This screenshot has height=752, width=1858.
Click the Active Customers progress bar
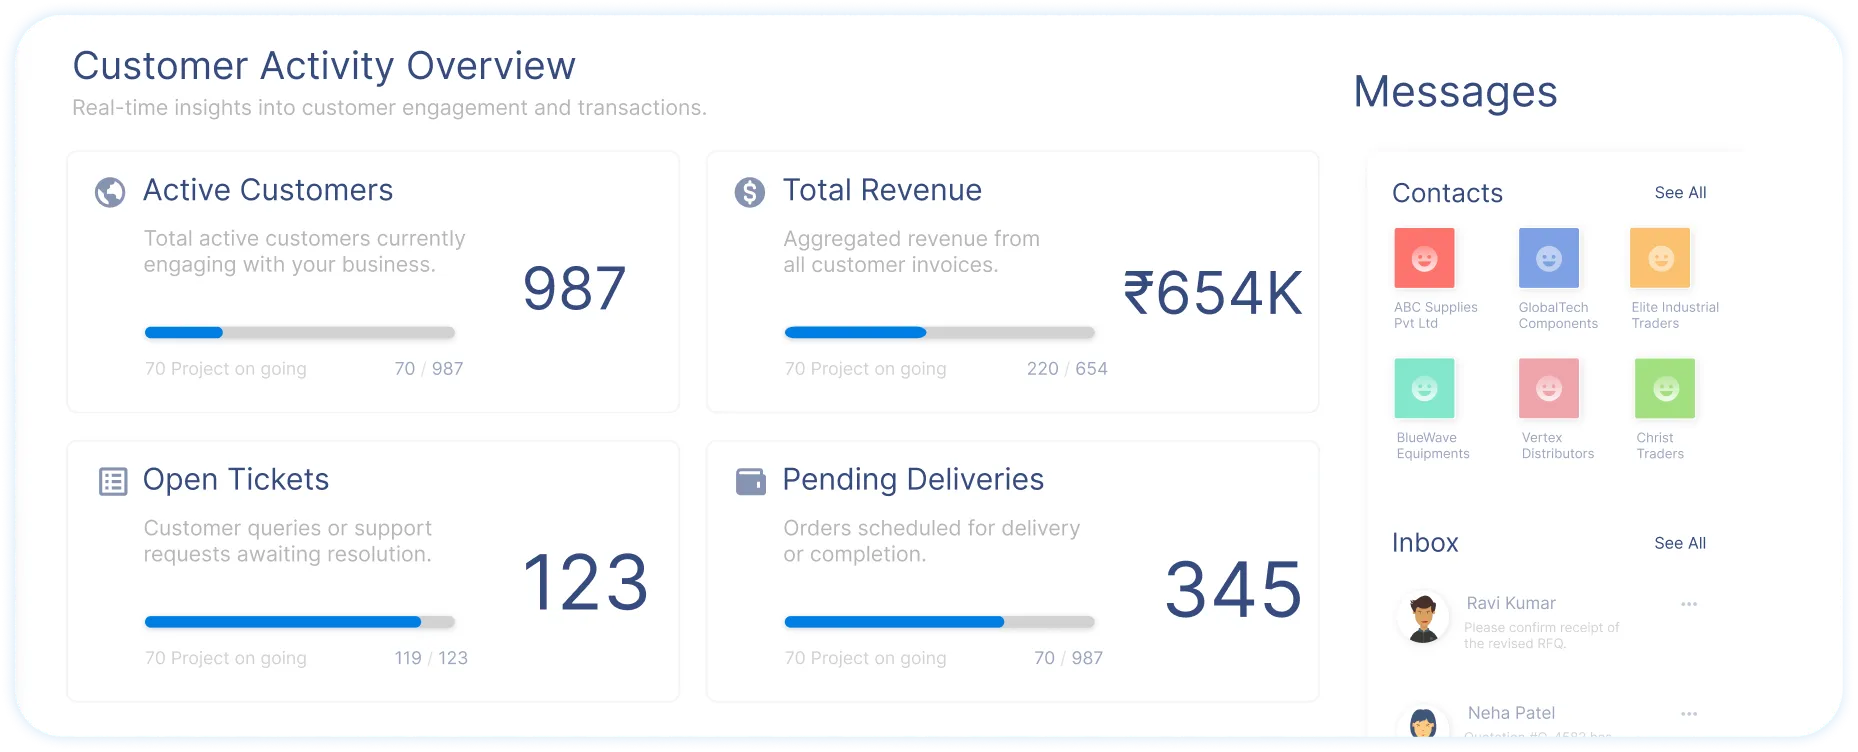tap(299, 333)
